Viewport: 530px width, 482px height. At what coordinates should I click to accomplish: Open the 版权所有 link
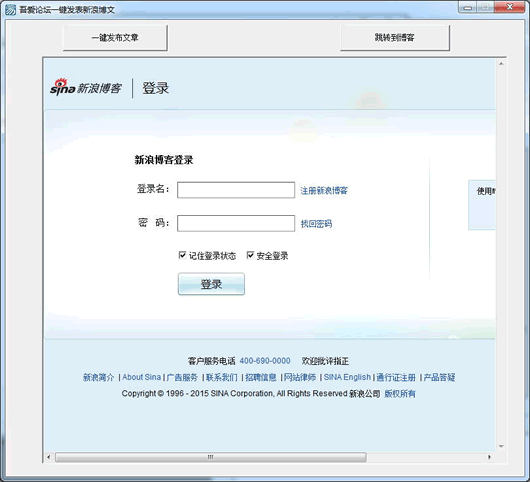[400, 393]
